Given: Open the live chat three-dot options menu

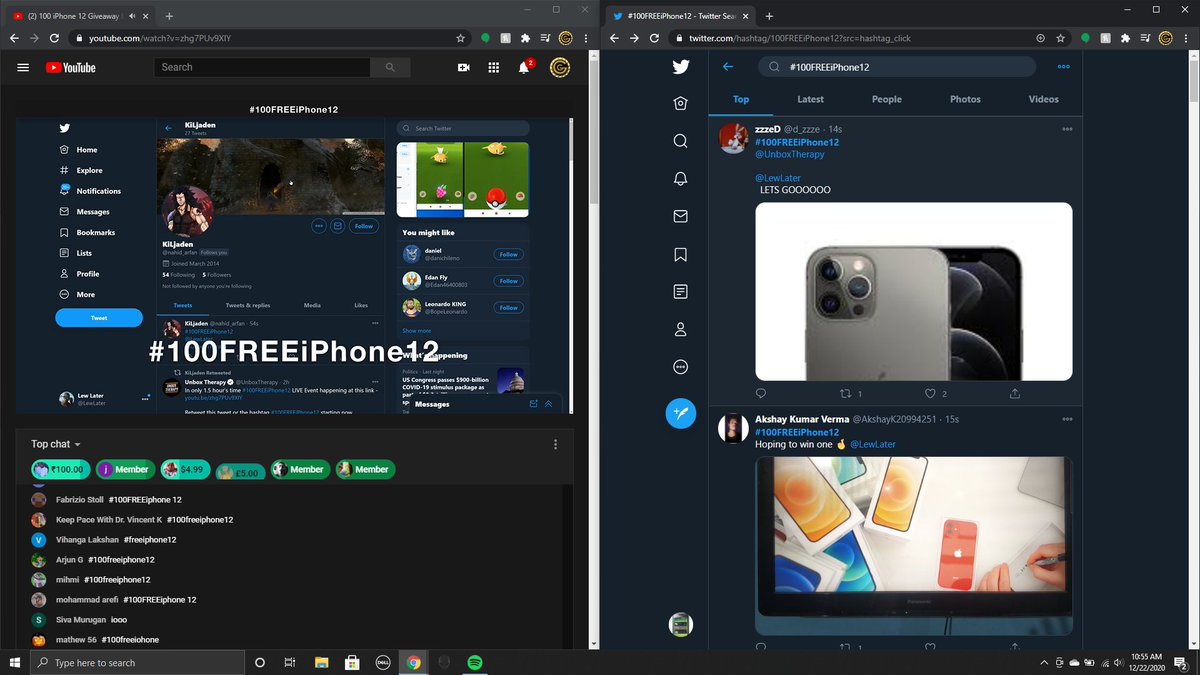Looking at the screenshot, I should (x=556, y=444).
